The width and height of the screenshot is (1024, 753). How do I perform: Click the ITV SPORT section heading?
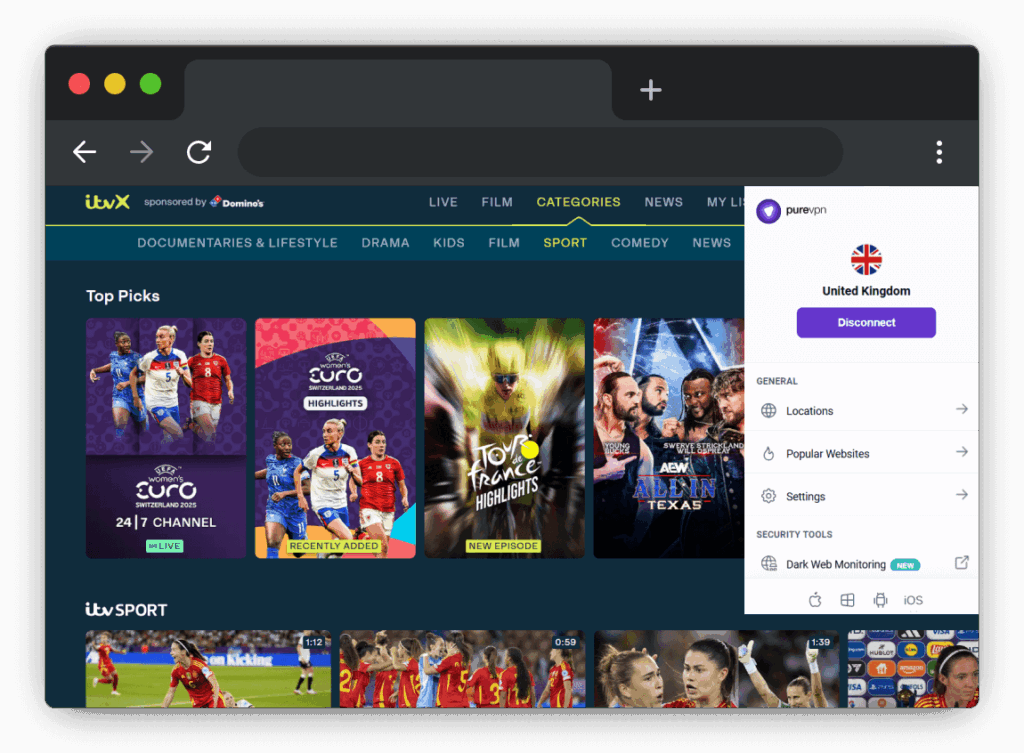(x=126, y=609)
